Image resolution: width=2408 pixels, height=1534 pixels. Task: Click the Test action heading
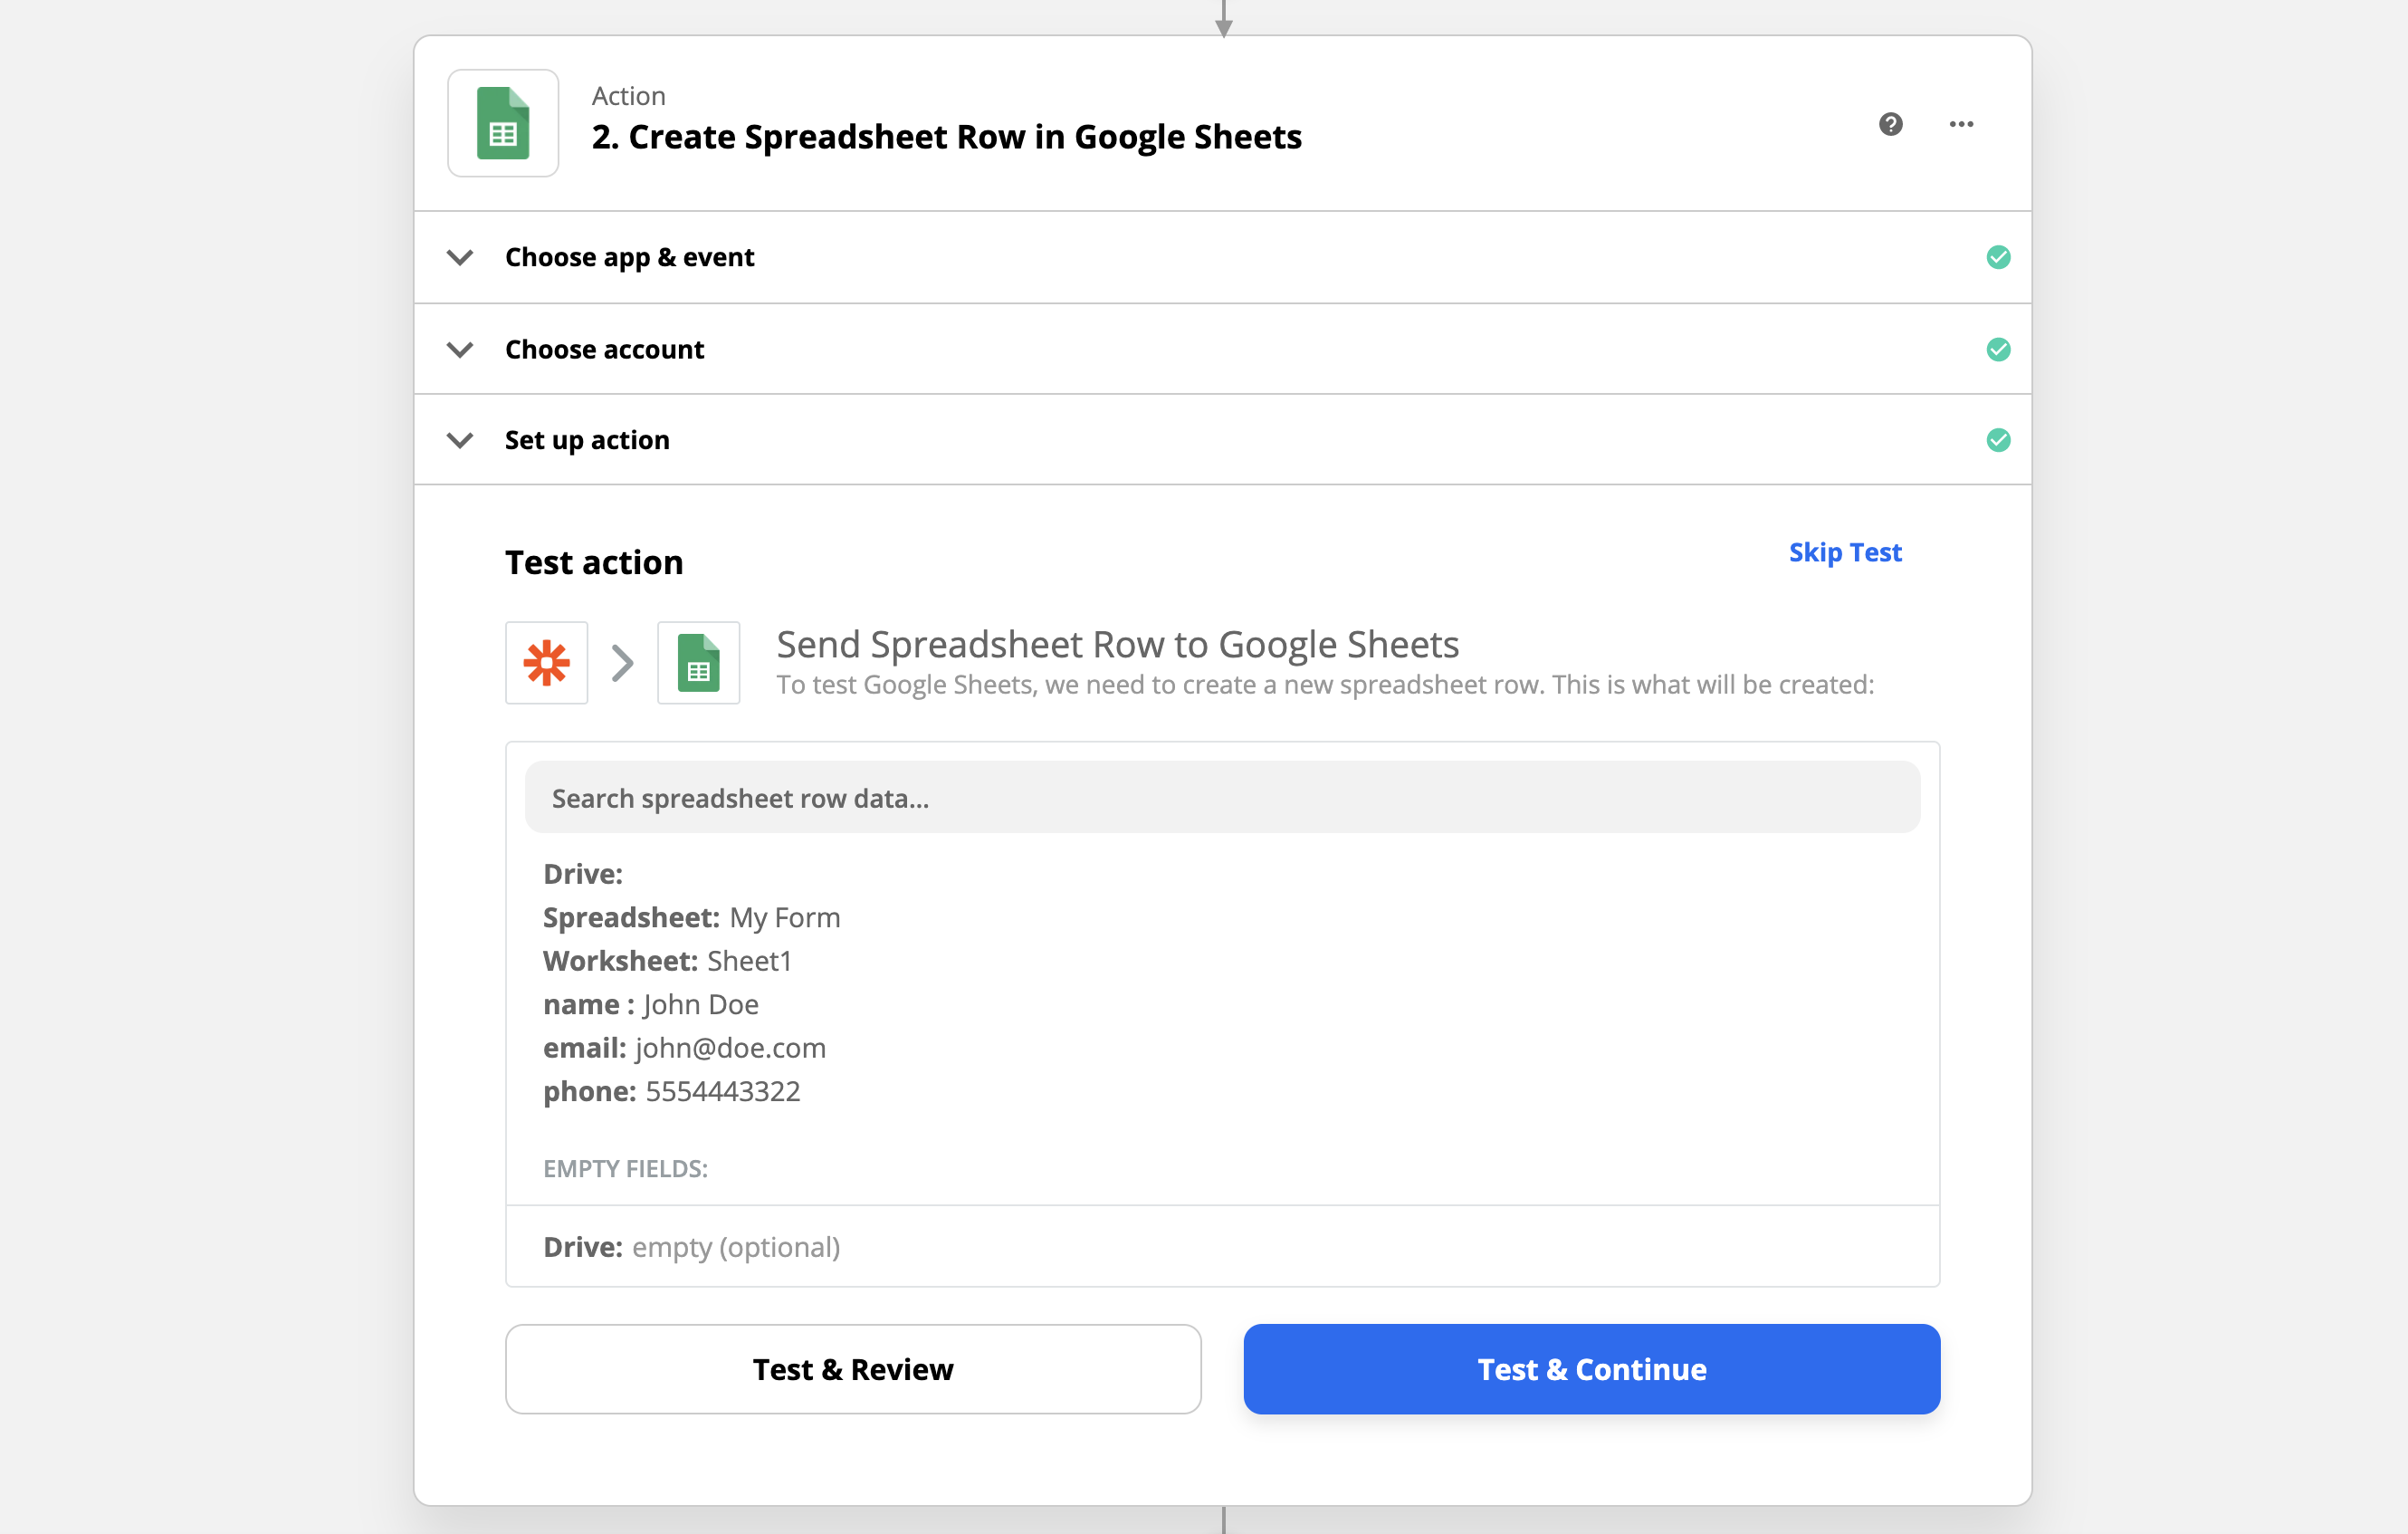(x=594, y=563)
